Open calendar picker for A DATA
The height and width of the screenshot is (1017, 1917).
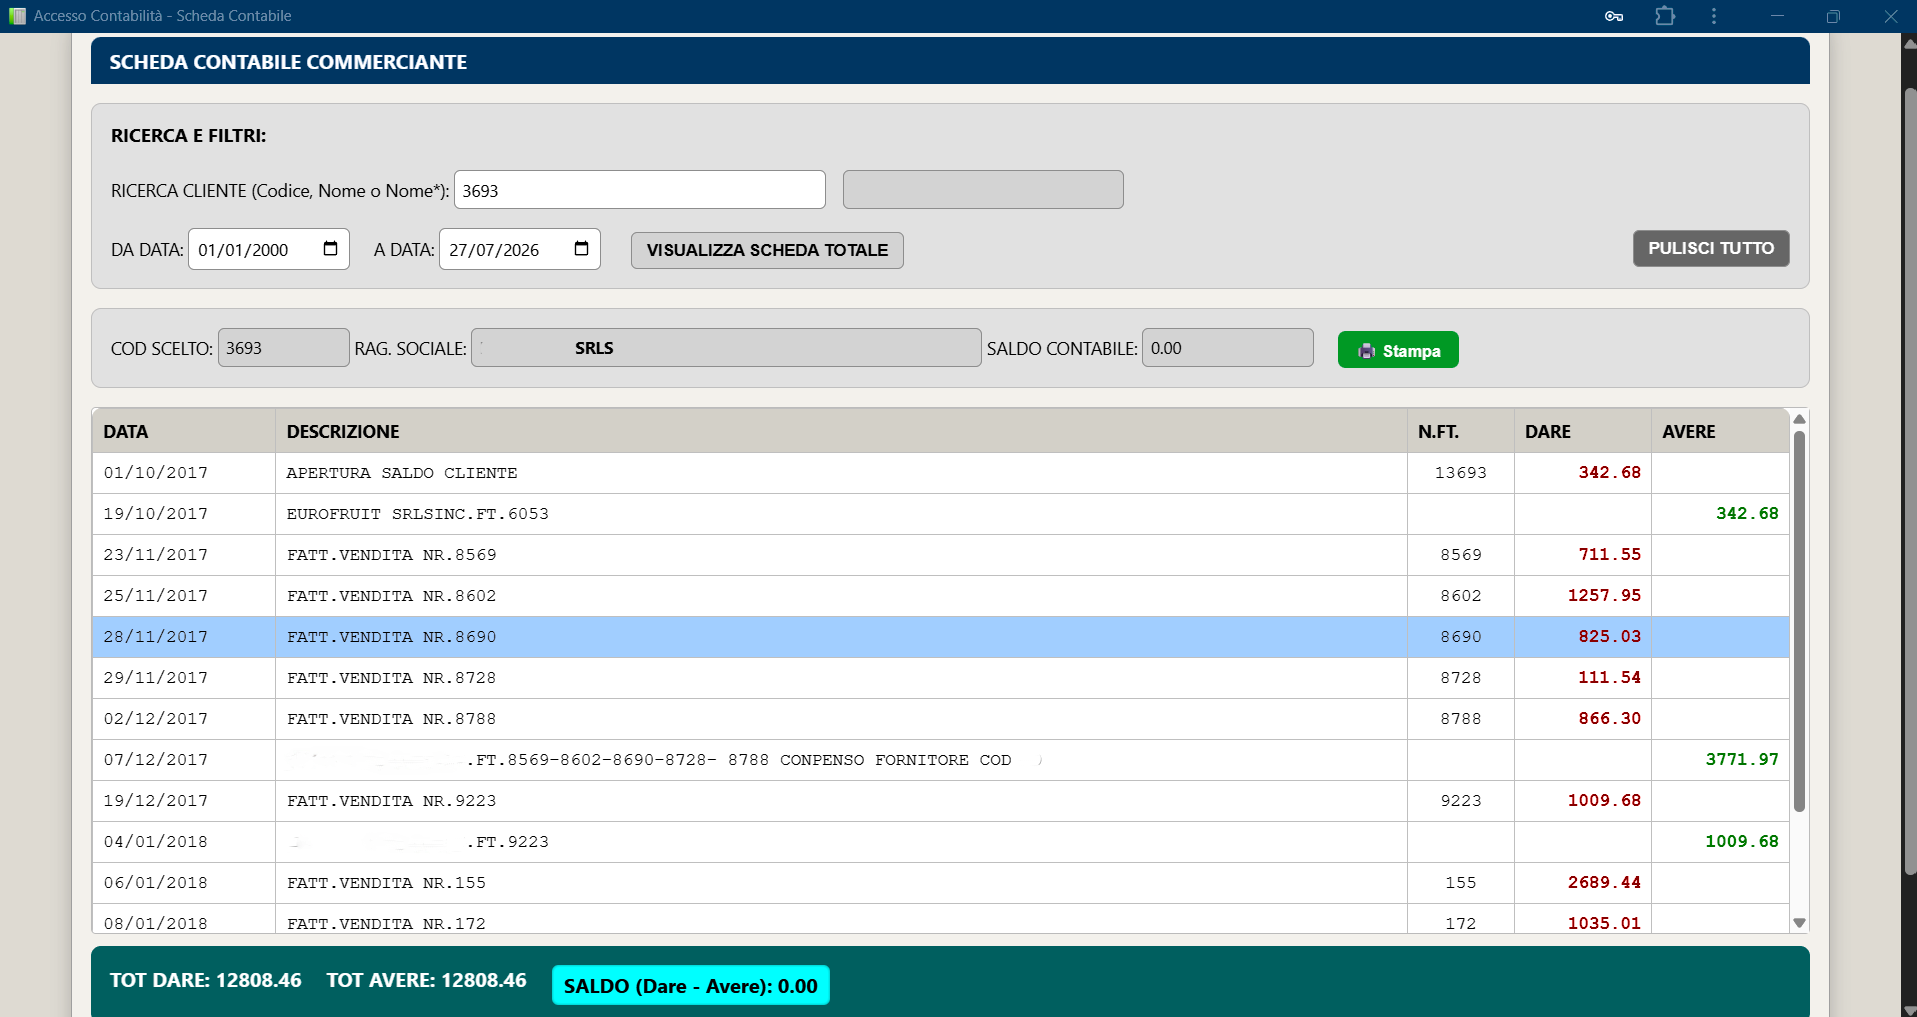[x=582, y=249]
